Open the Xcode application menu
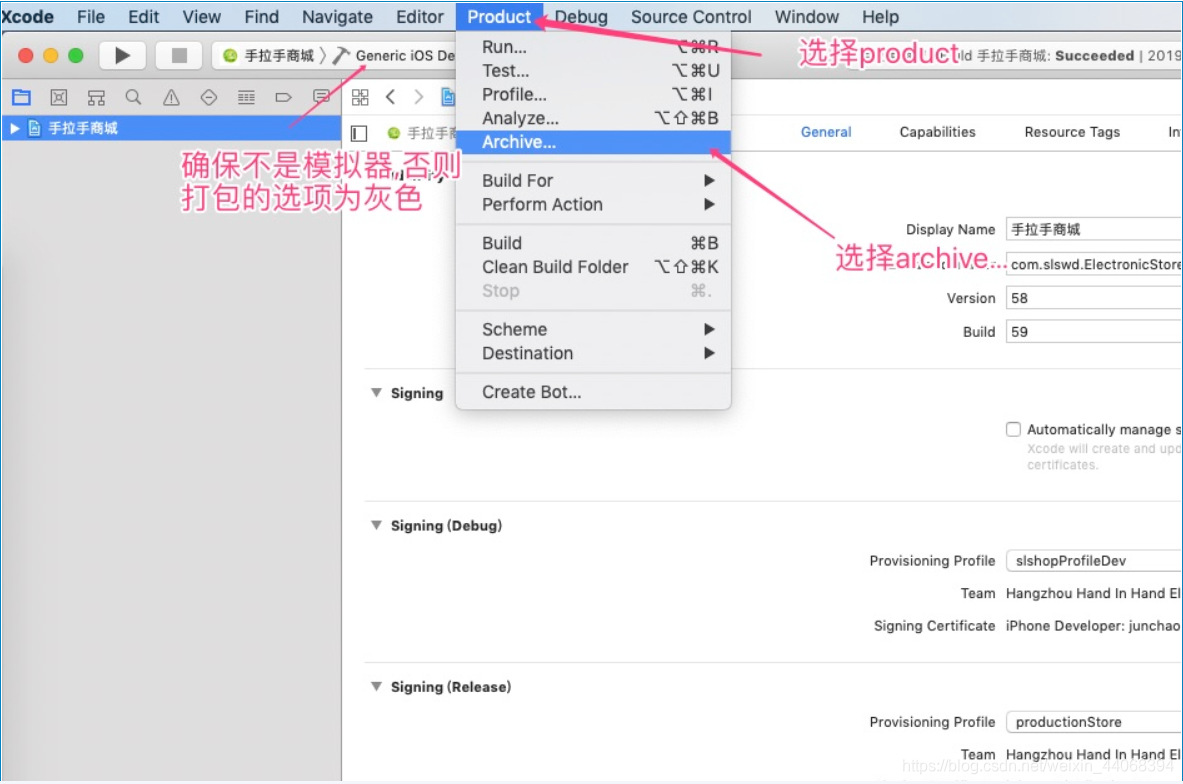The width and height of the screenshot is (1183, 784). pos(27,17)
